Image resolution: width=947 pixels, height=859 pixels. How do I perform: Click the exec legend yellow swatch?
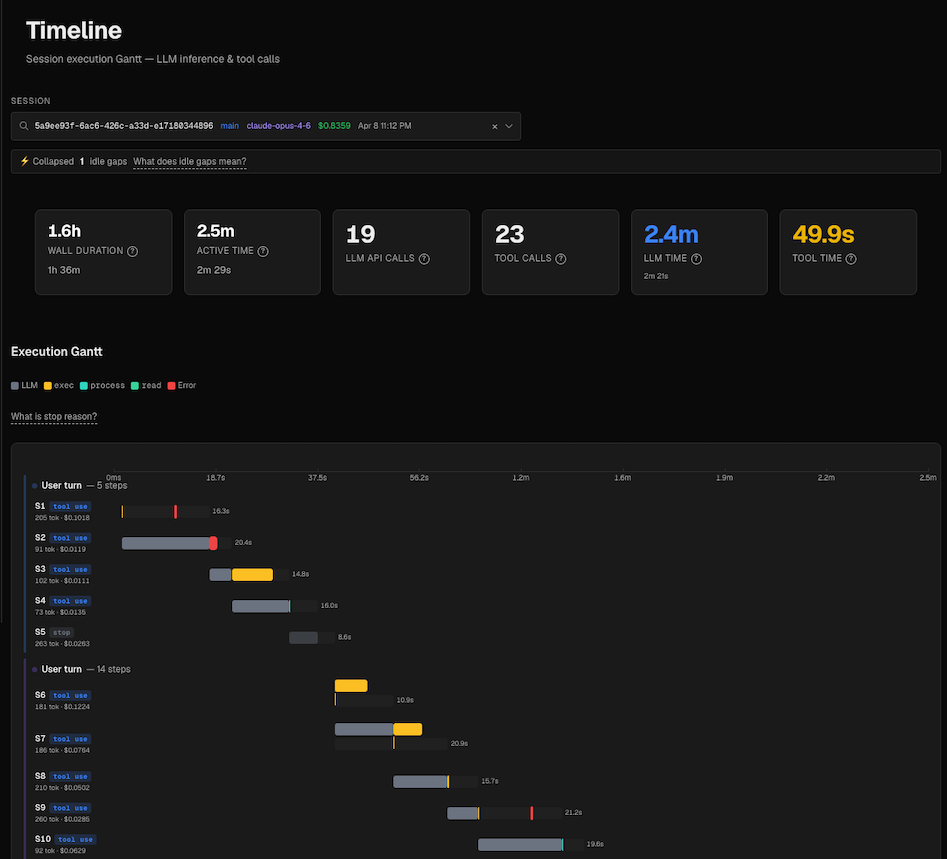pos(48,385)
